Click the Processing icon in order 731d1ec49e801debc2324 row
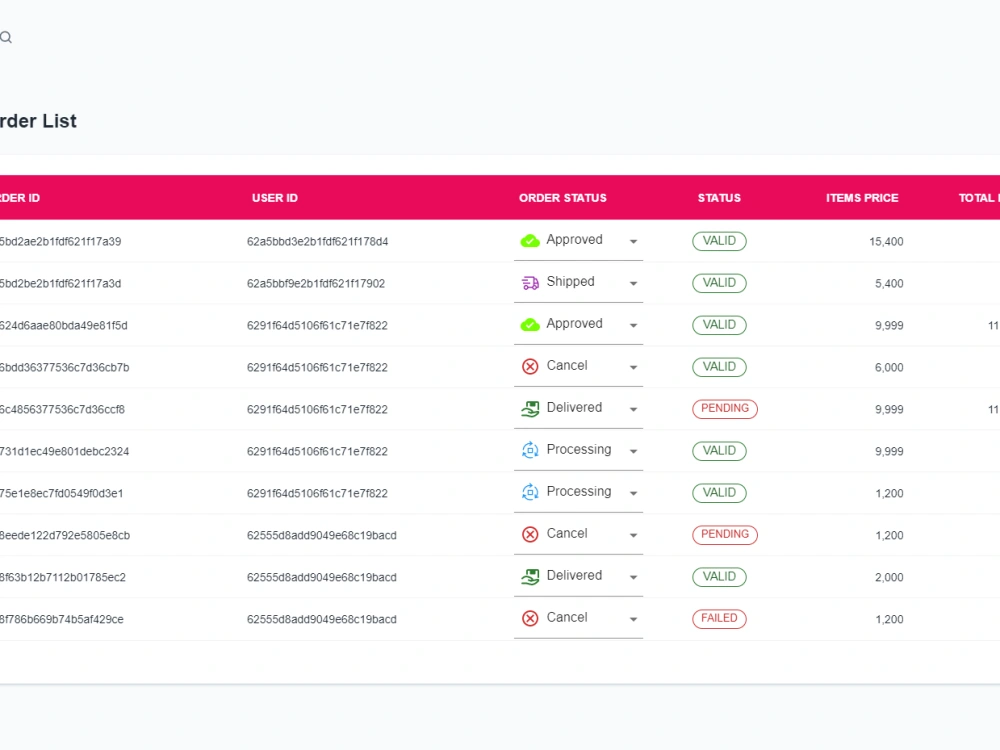 [530, 451]
